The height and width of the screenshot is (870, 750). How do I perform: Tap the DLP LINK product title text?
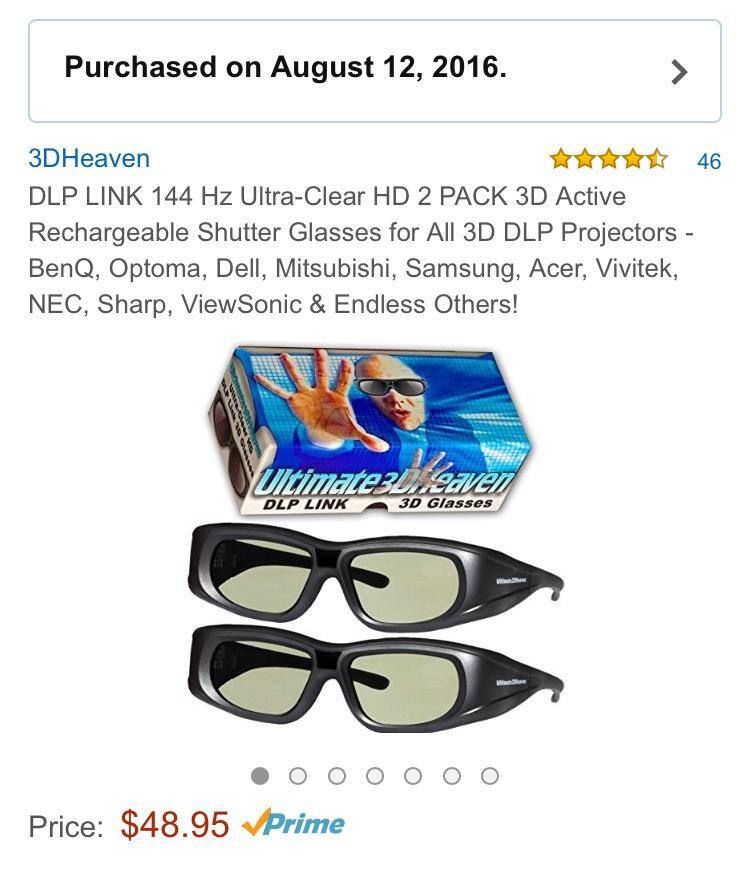point(361,250)
